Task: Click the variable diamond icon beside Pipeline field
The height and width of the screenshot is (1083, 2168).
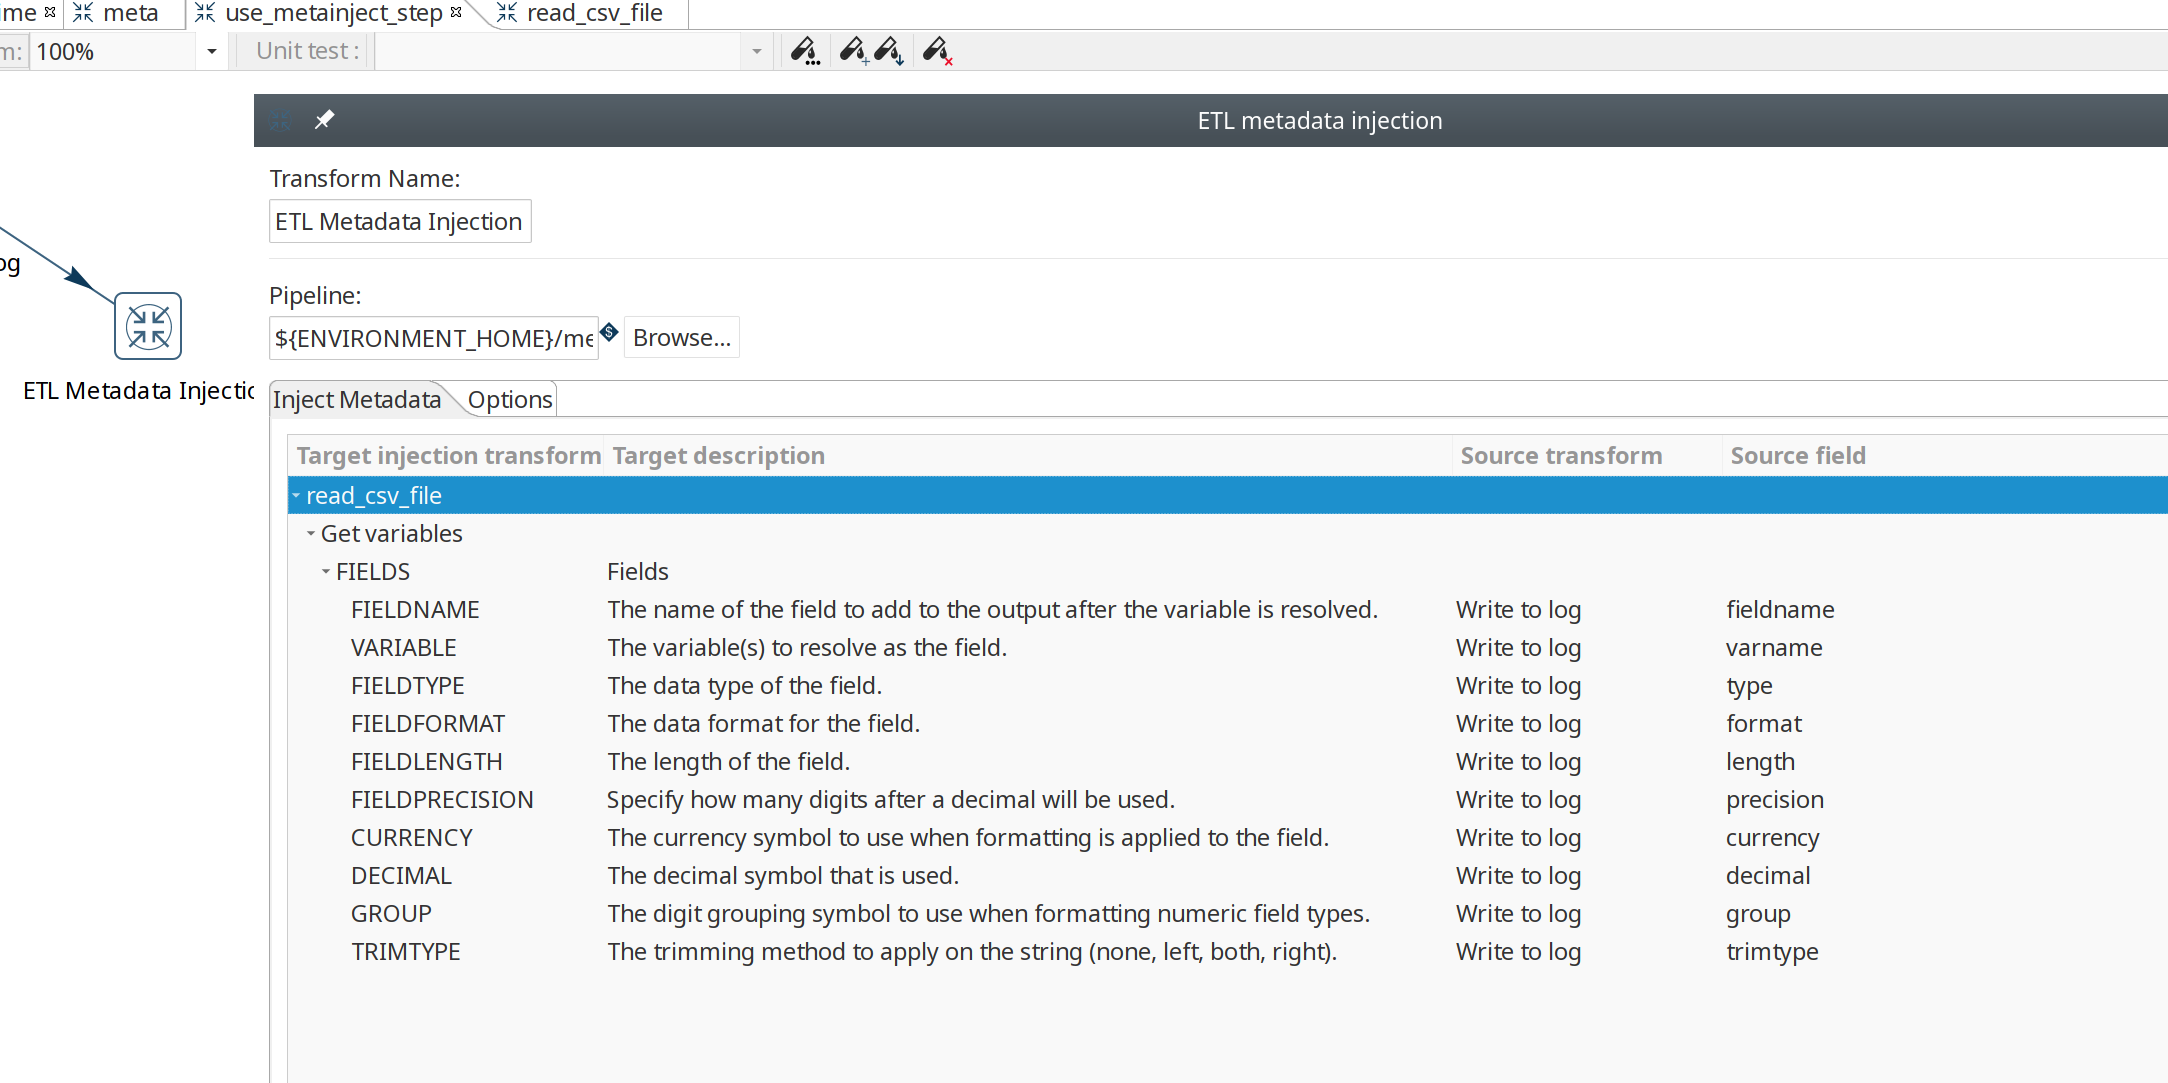Action: (x=610, y=332)
